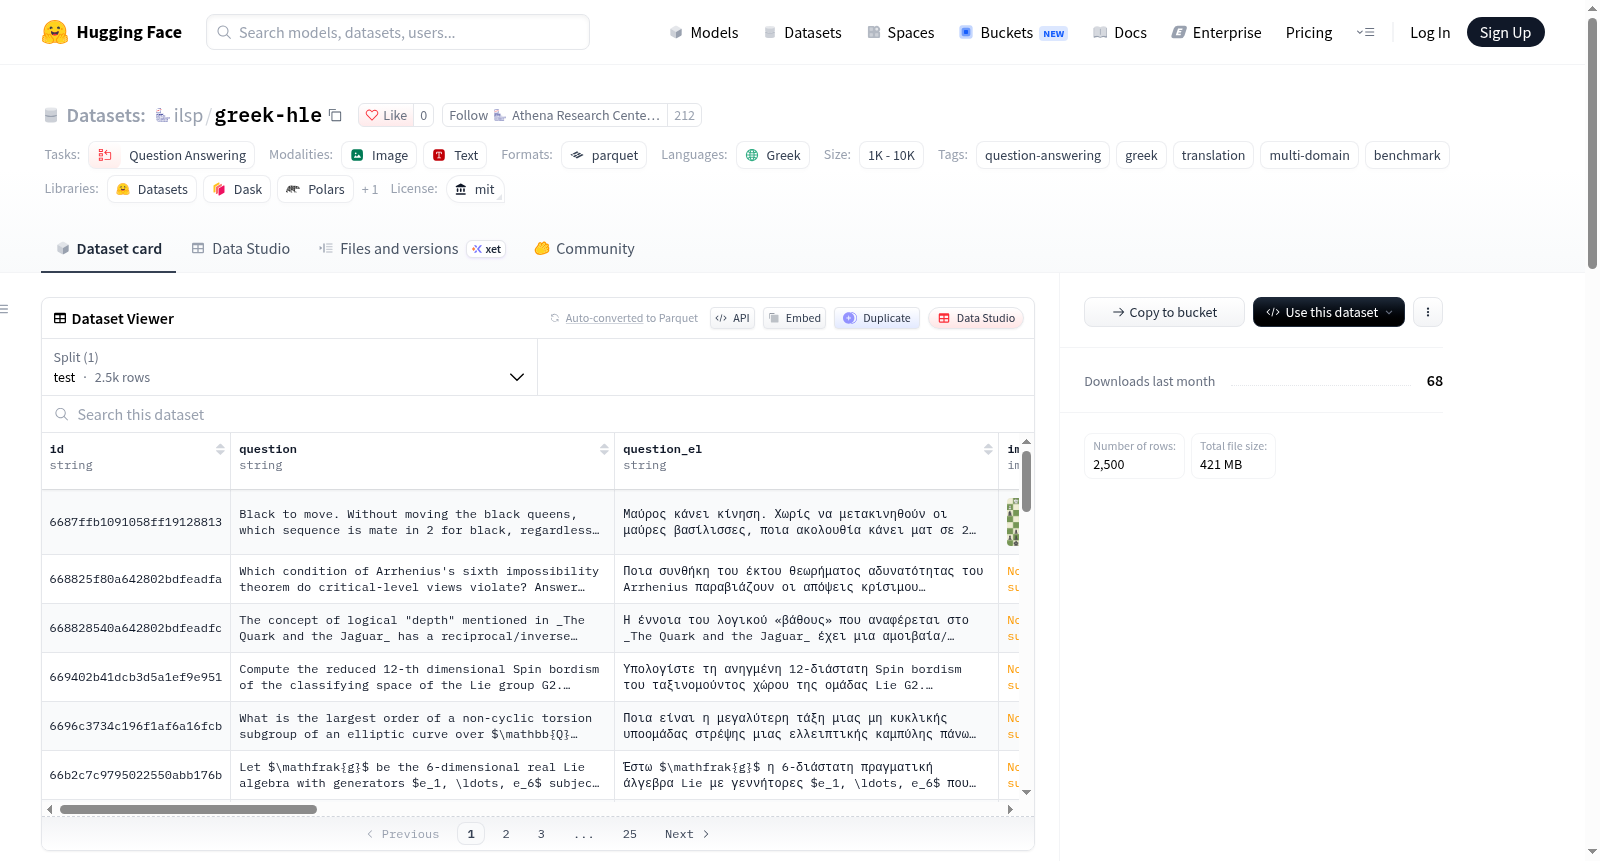Screen dimensions: 1600x861
Task: Click the Embed button
Action: 794,318
